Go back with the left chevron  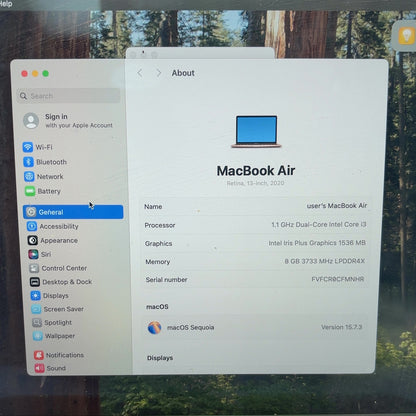(140, 73)
